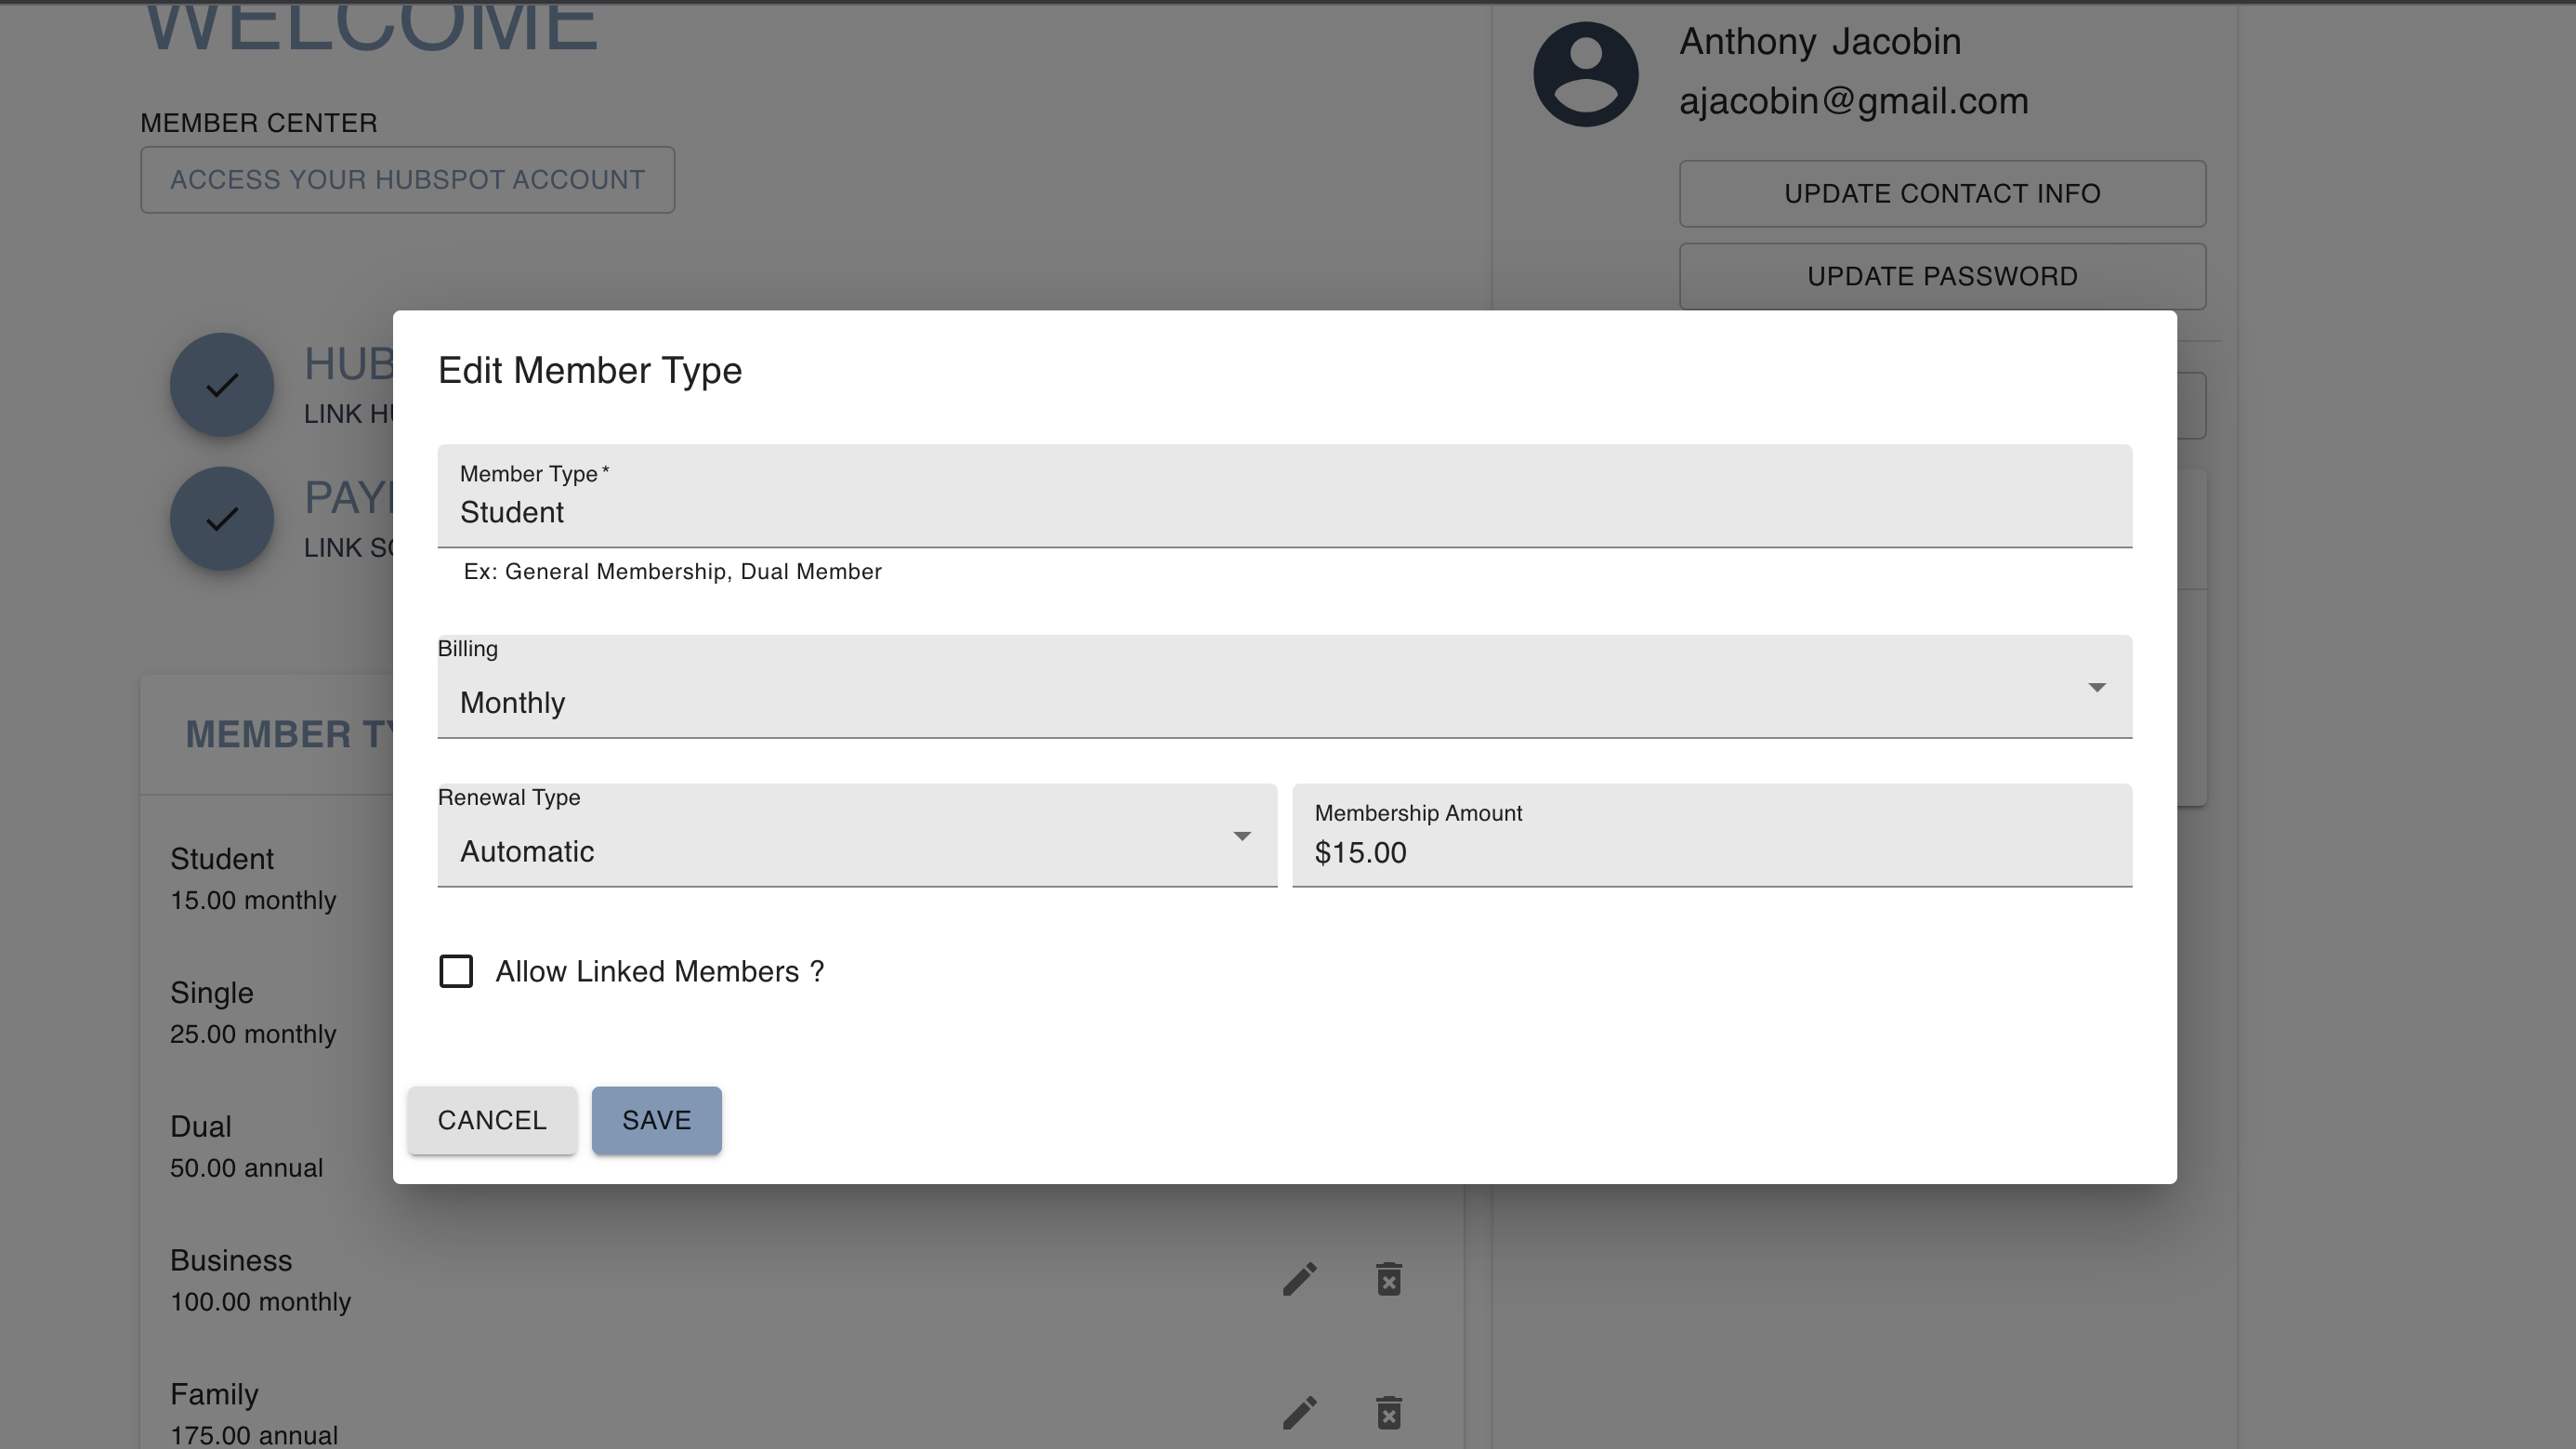Click the dropdown arrow icon on Renewal Type
Screen dimensions: 2576x1449
(x=1243, y=836)
